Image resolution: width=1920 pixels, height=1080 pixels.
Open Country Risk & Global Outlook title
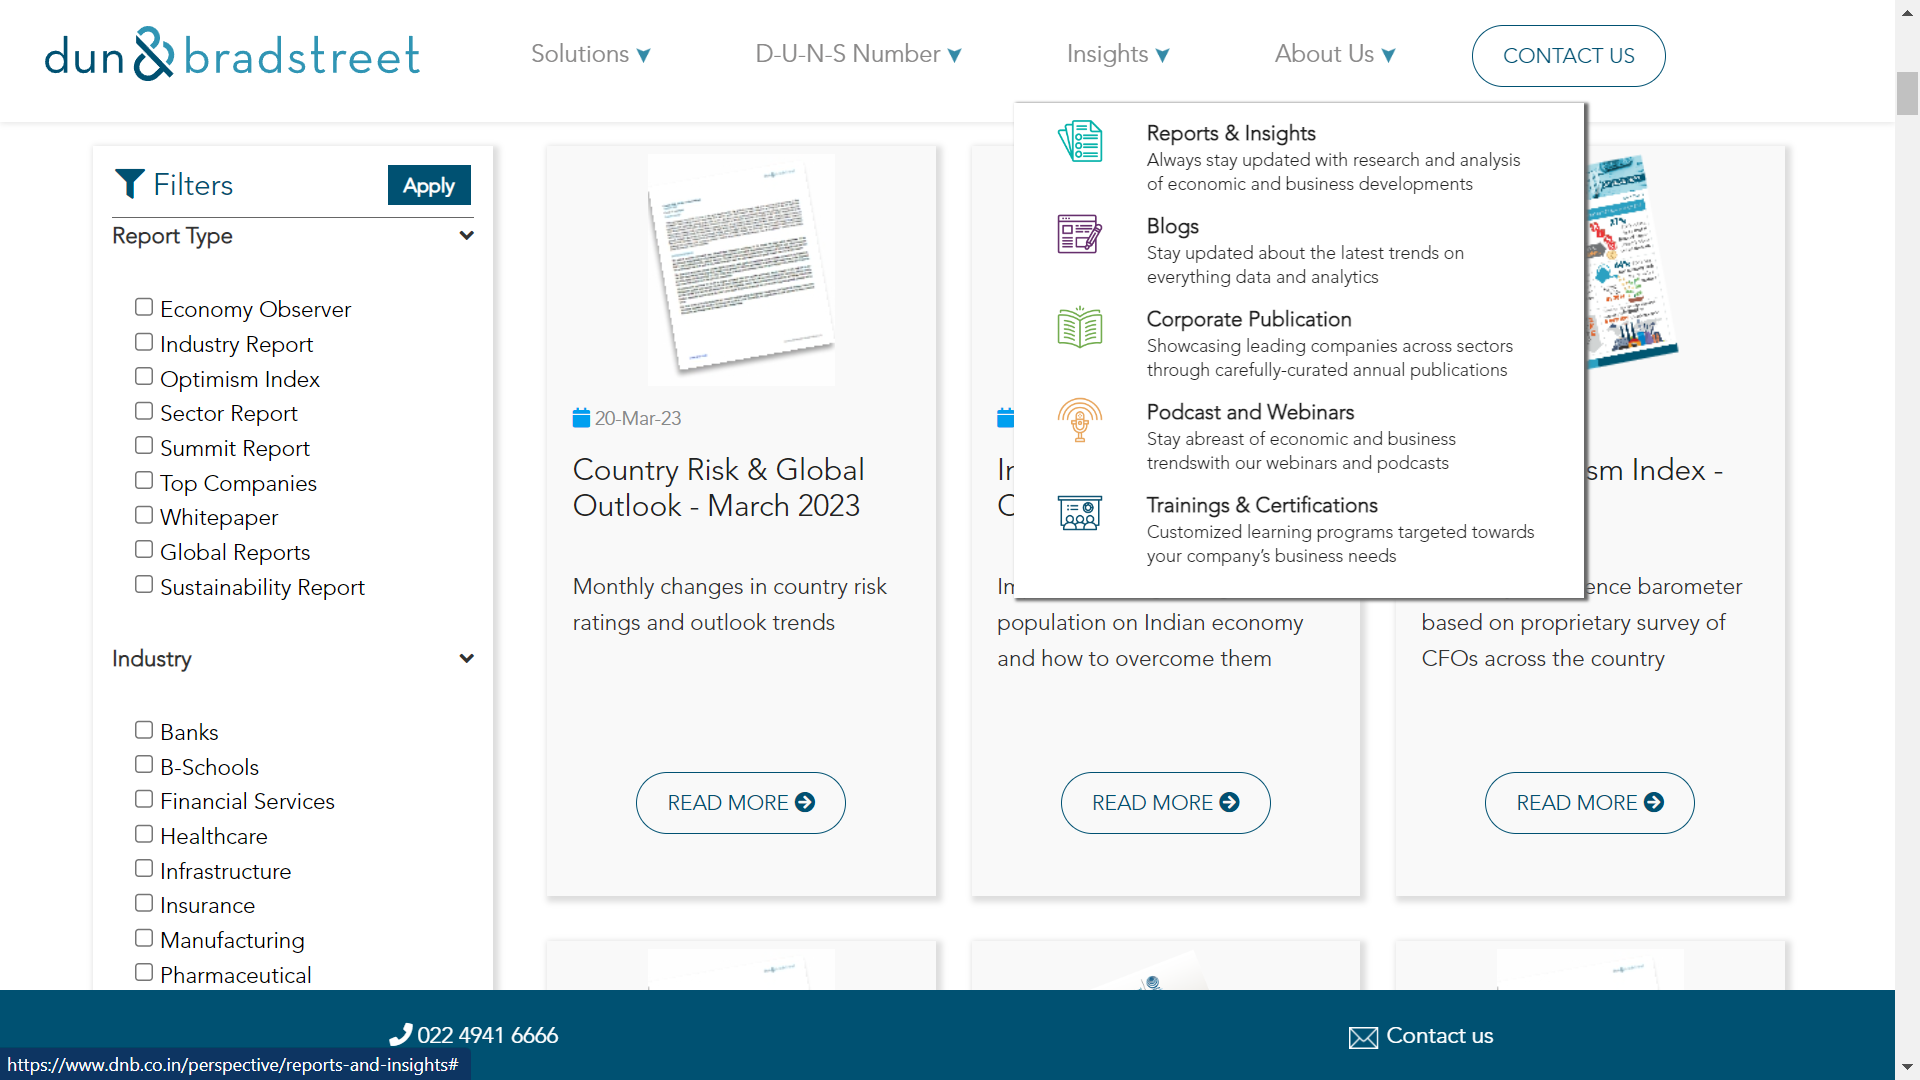click(x=718, y=488)
